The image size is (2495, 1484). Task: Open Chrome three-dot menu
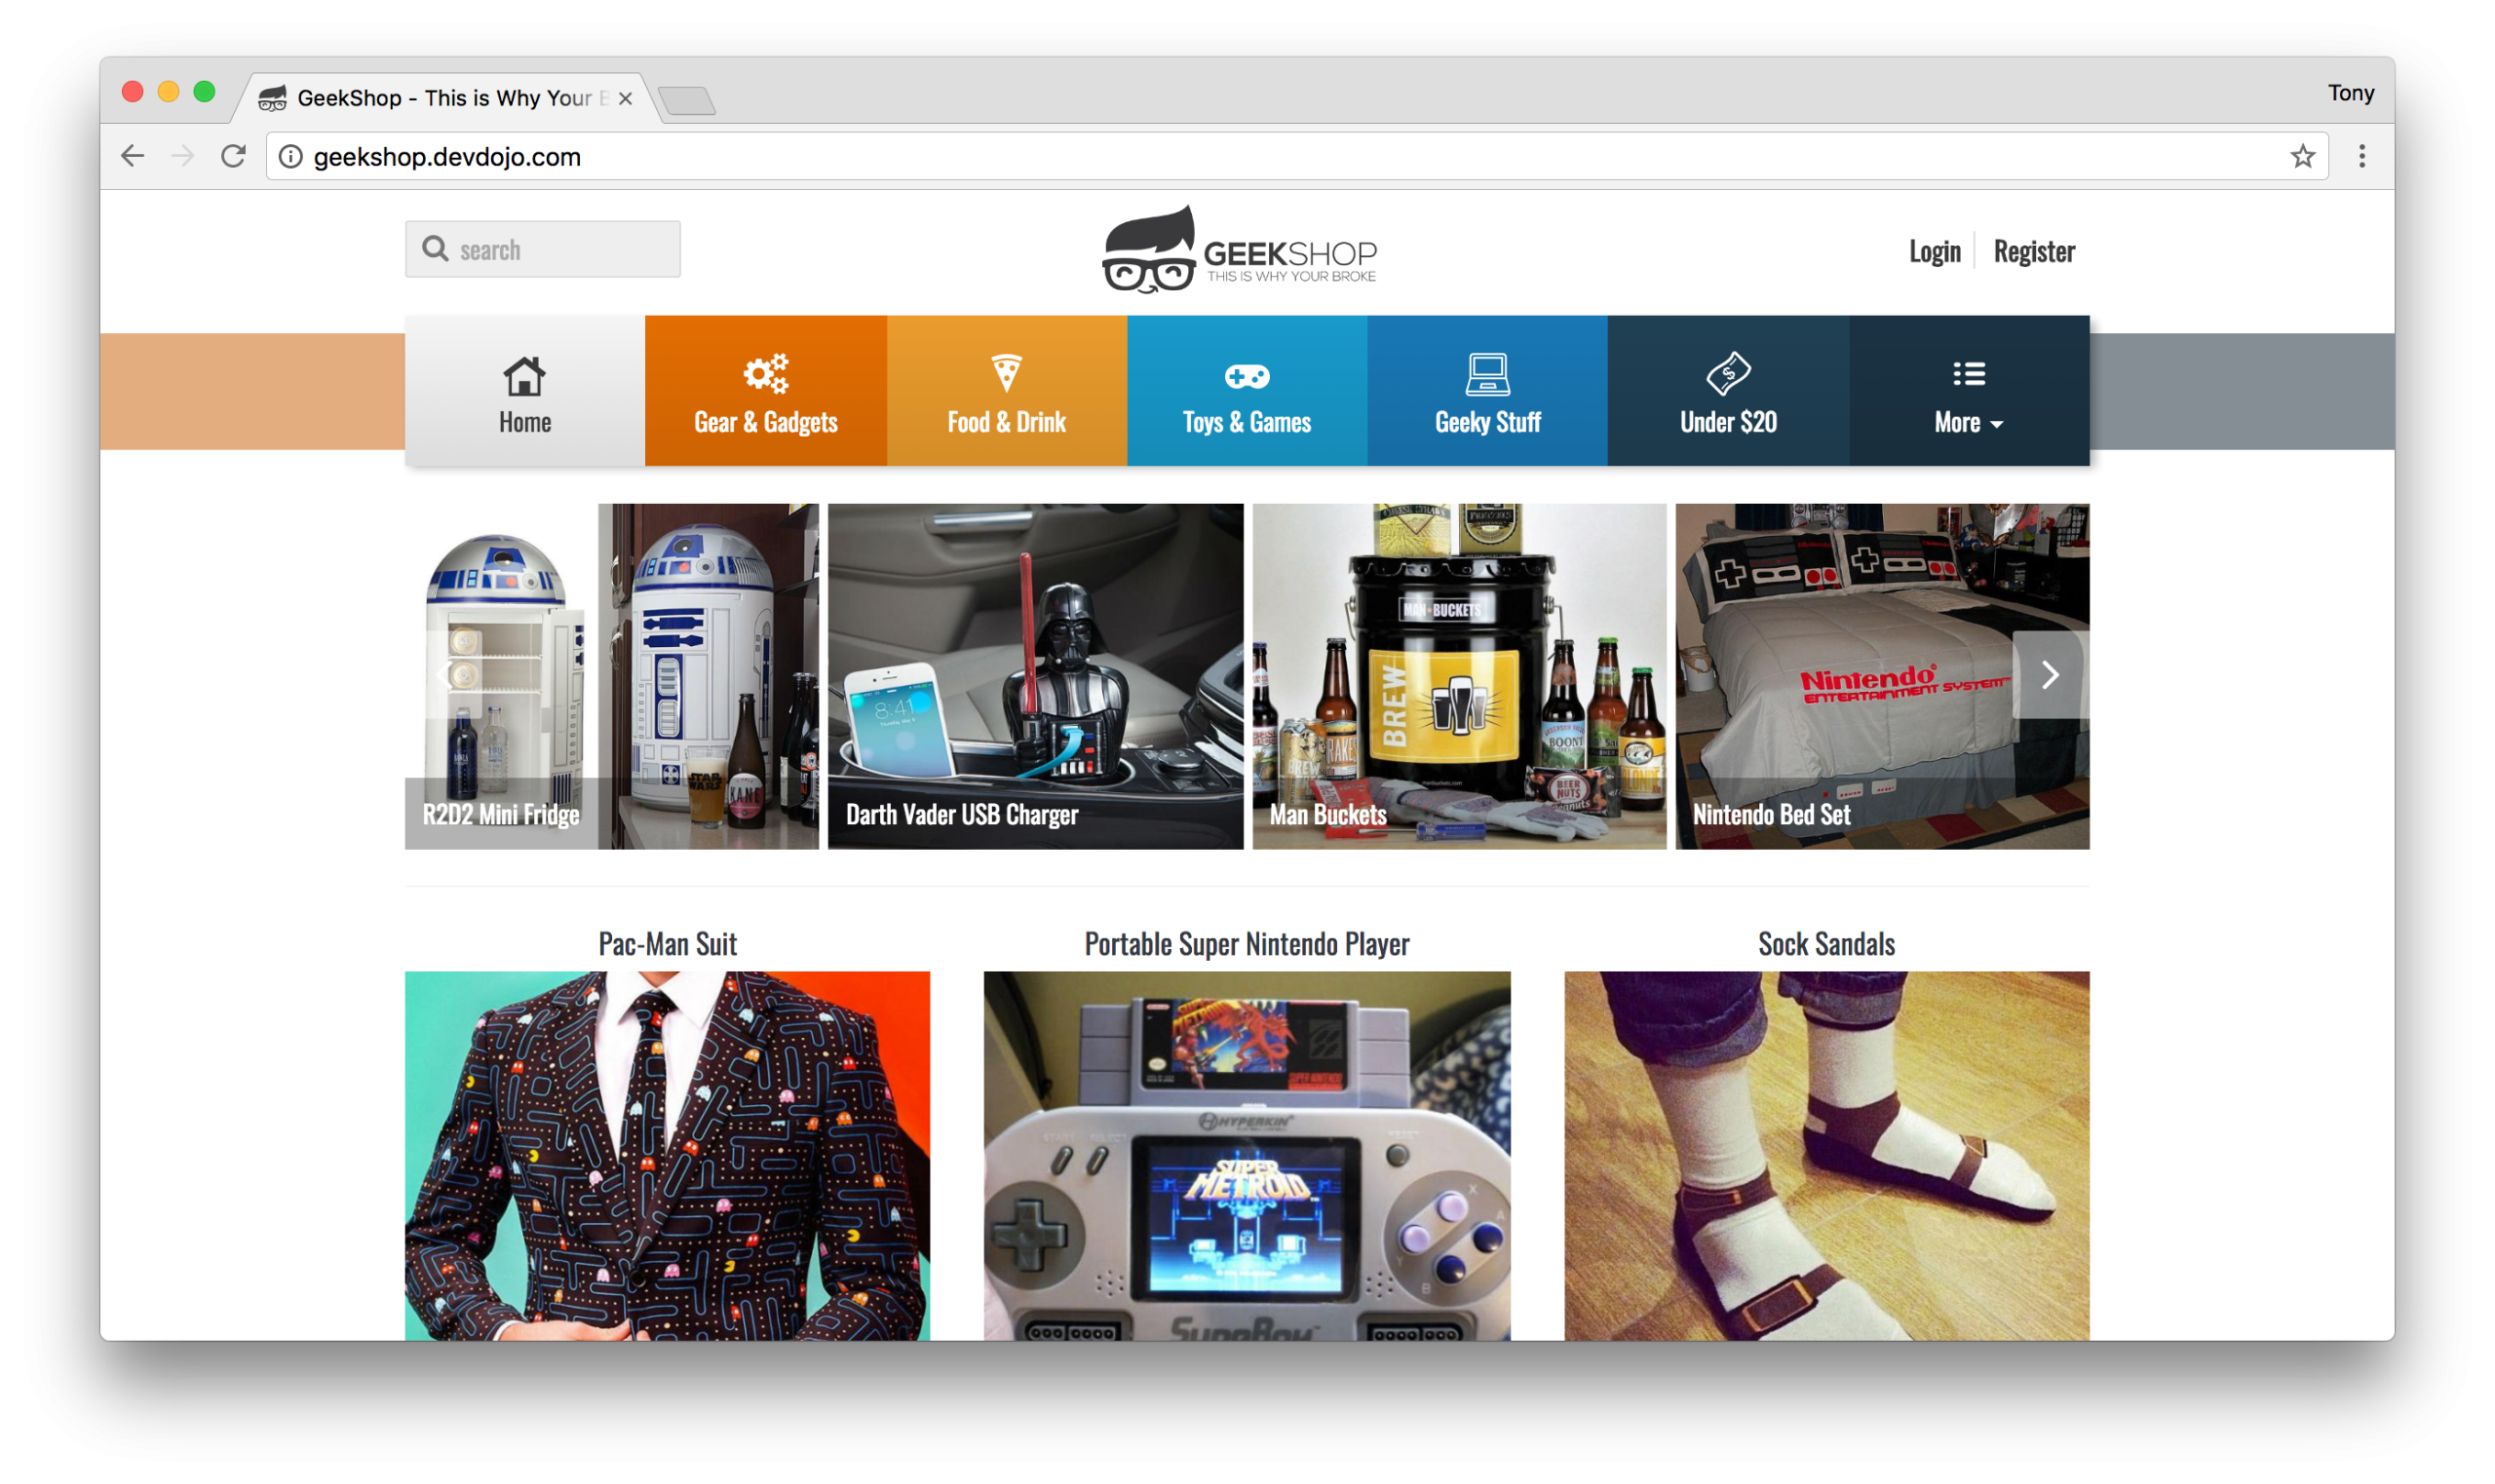(2362, 156)
